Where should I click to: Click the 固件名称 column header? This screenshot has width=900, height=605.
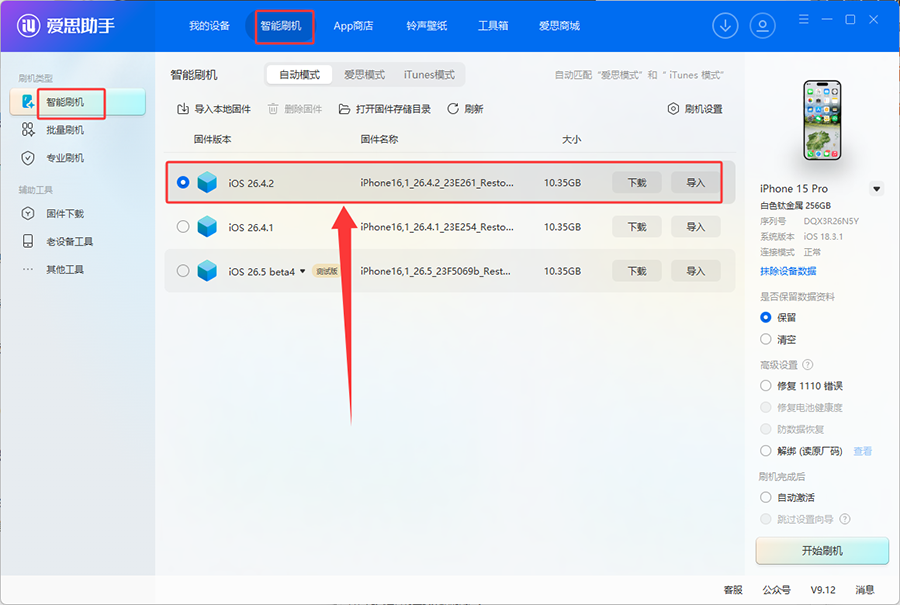(379, 139)
